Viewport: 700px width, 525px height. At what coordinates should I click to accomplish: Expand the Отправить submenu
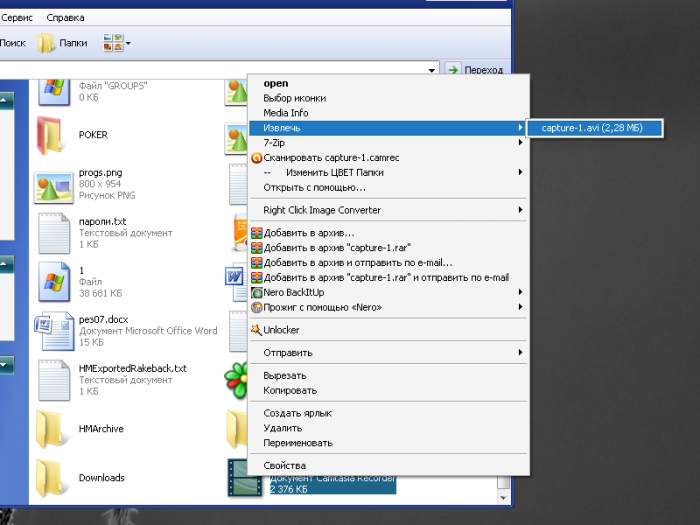pos(388,353)
